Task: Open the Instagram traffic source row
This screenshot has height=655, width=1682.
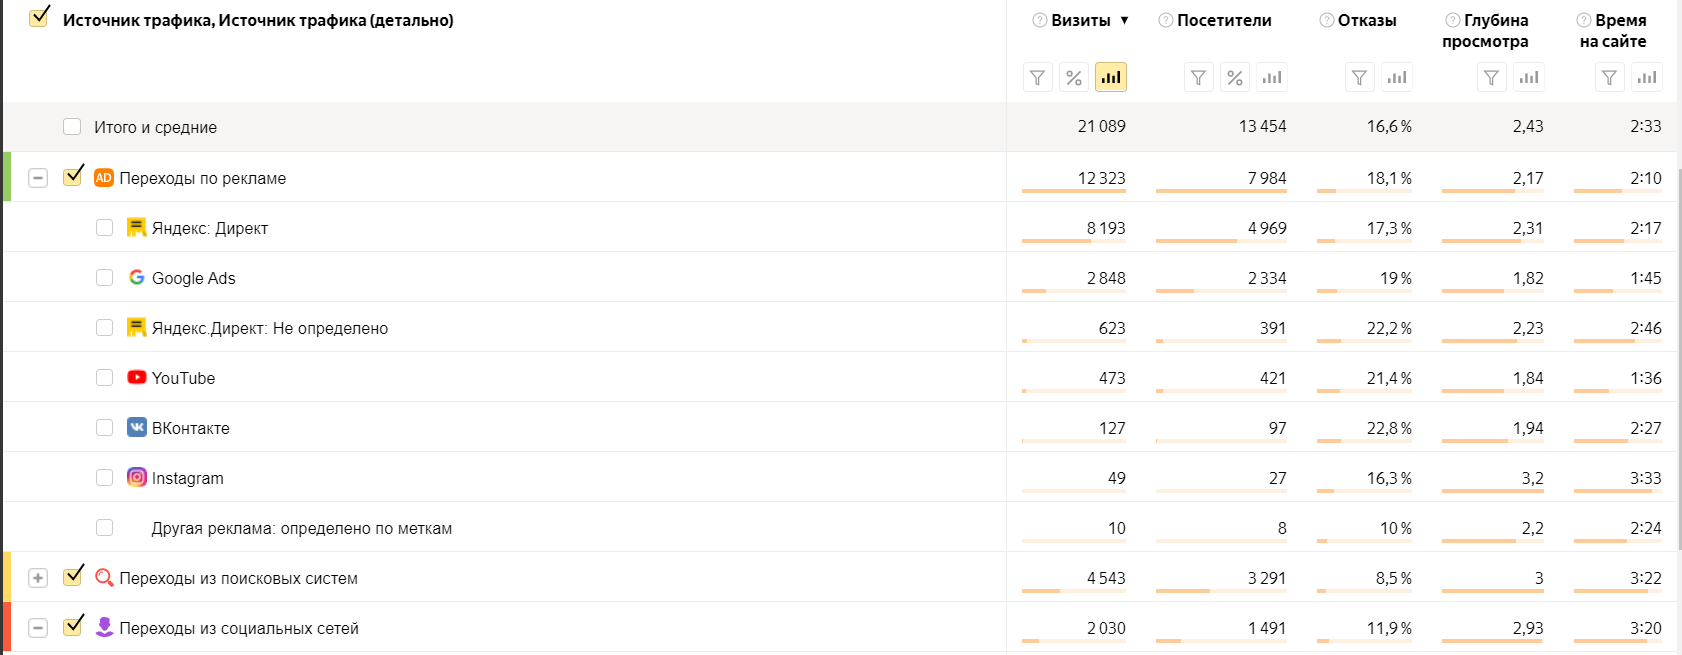Action: (188, 478)
